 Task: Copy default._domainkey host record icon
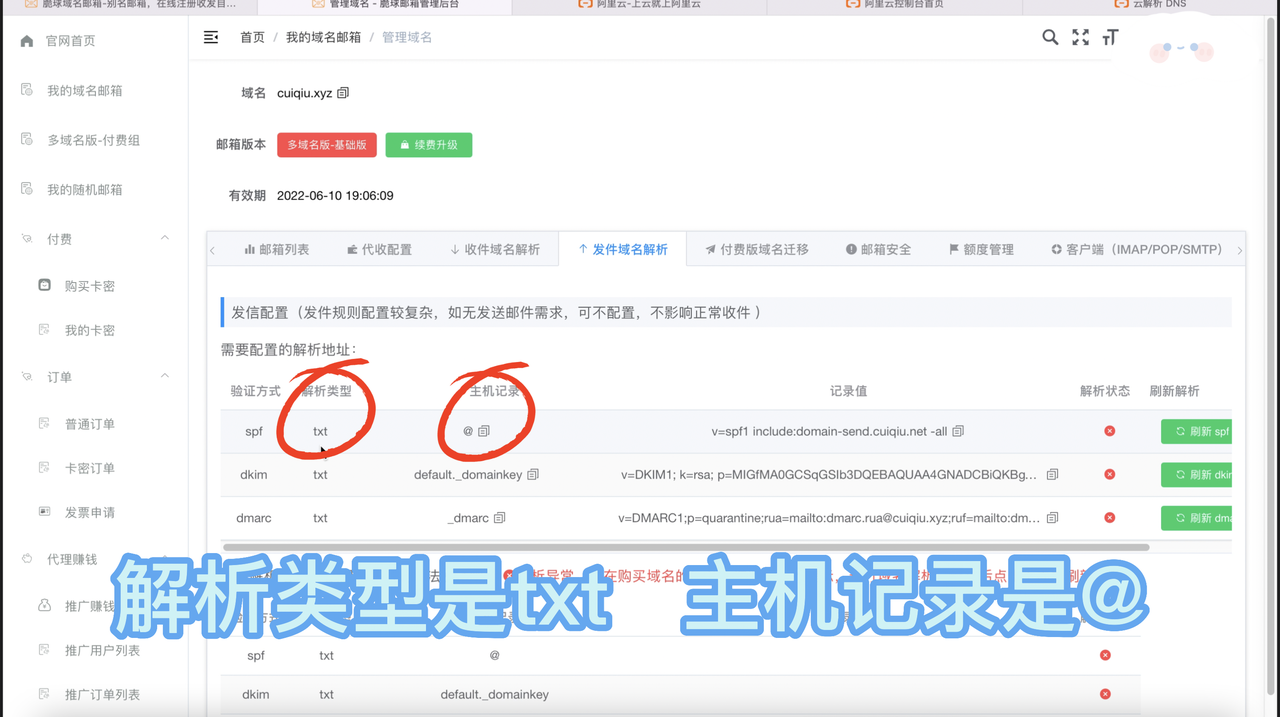coord(533,475)
